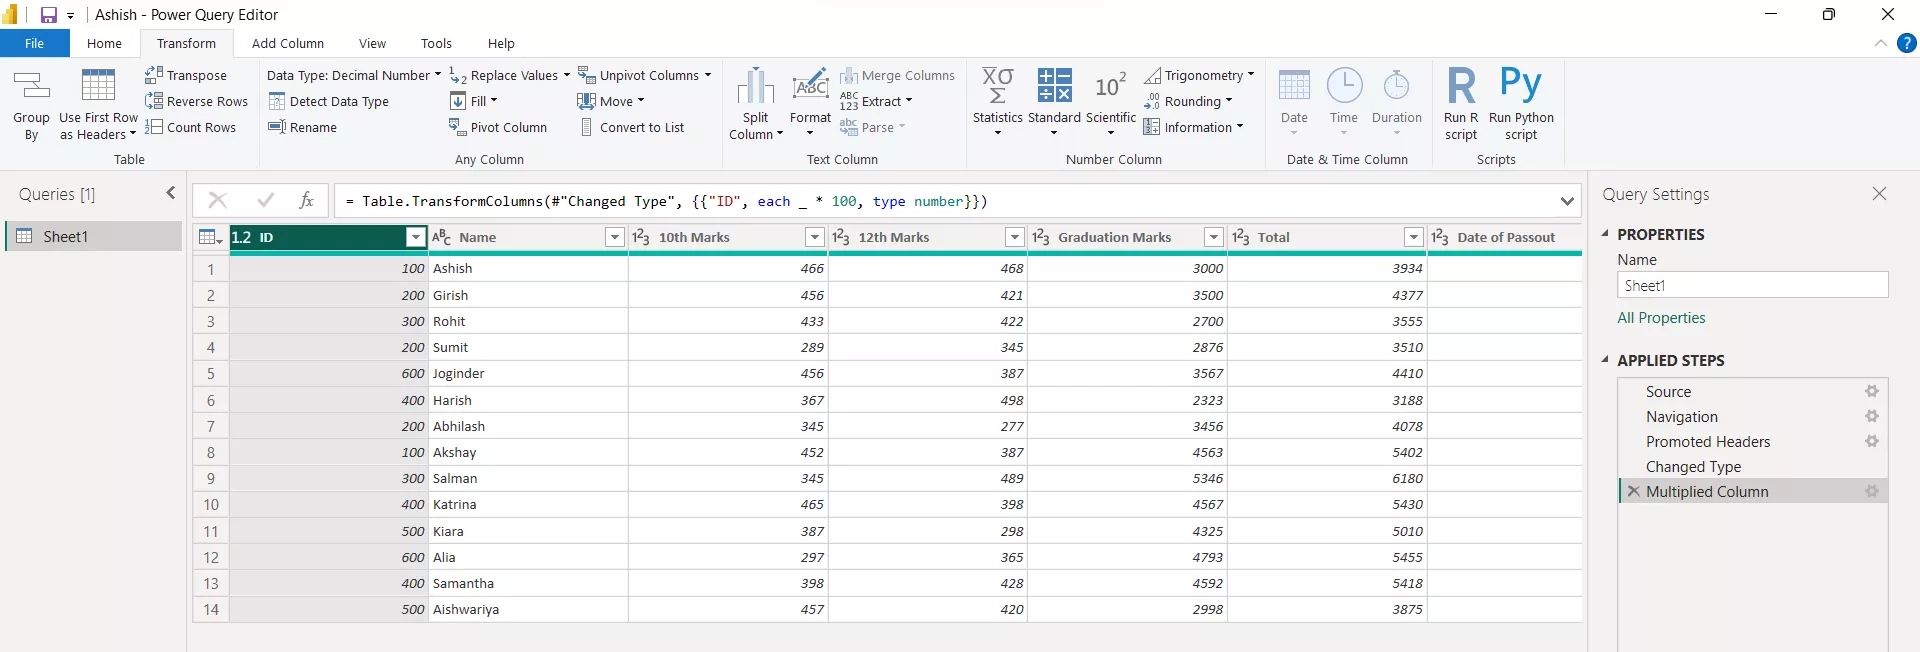Open Graduation Marks column filter dropdown
This screenshot has height=652, width=1920.
pyautogui.click(x=1214, y=237)
